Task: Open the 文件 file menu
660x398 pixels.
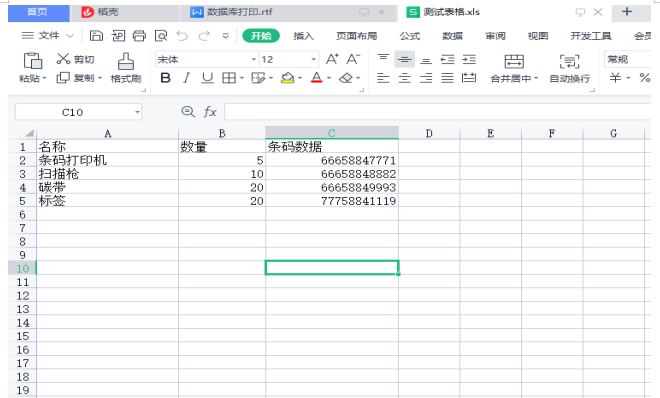Action: pos(48,36)
